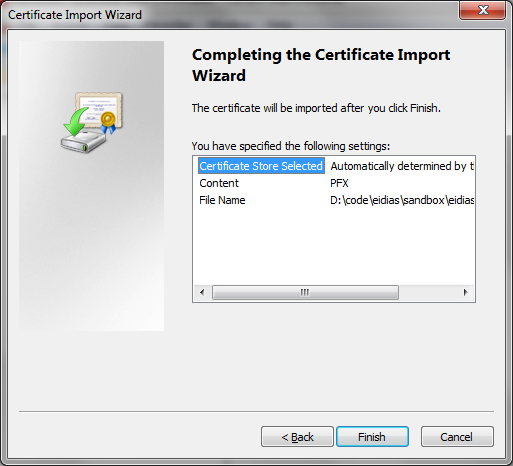Select the Content row label
This screenshot has height=466, width=513.
219,183
